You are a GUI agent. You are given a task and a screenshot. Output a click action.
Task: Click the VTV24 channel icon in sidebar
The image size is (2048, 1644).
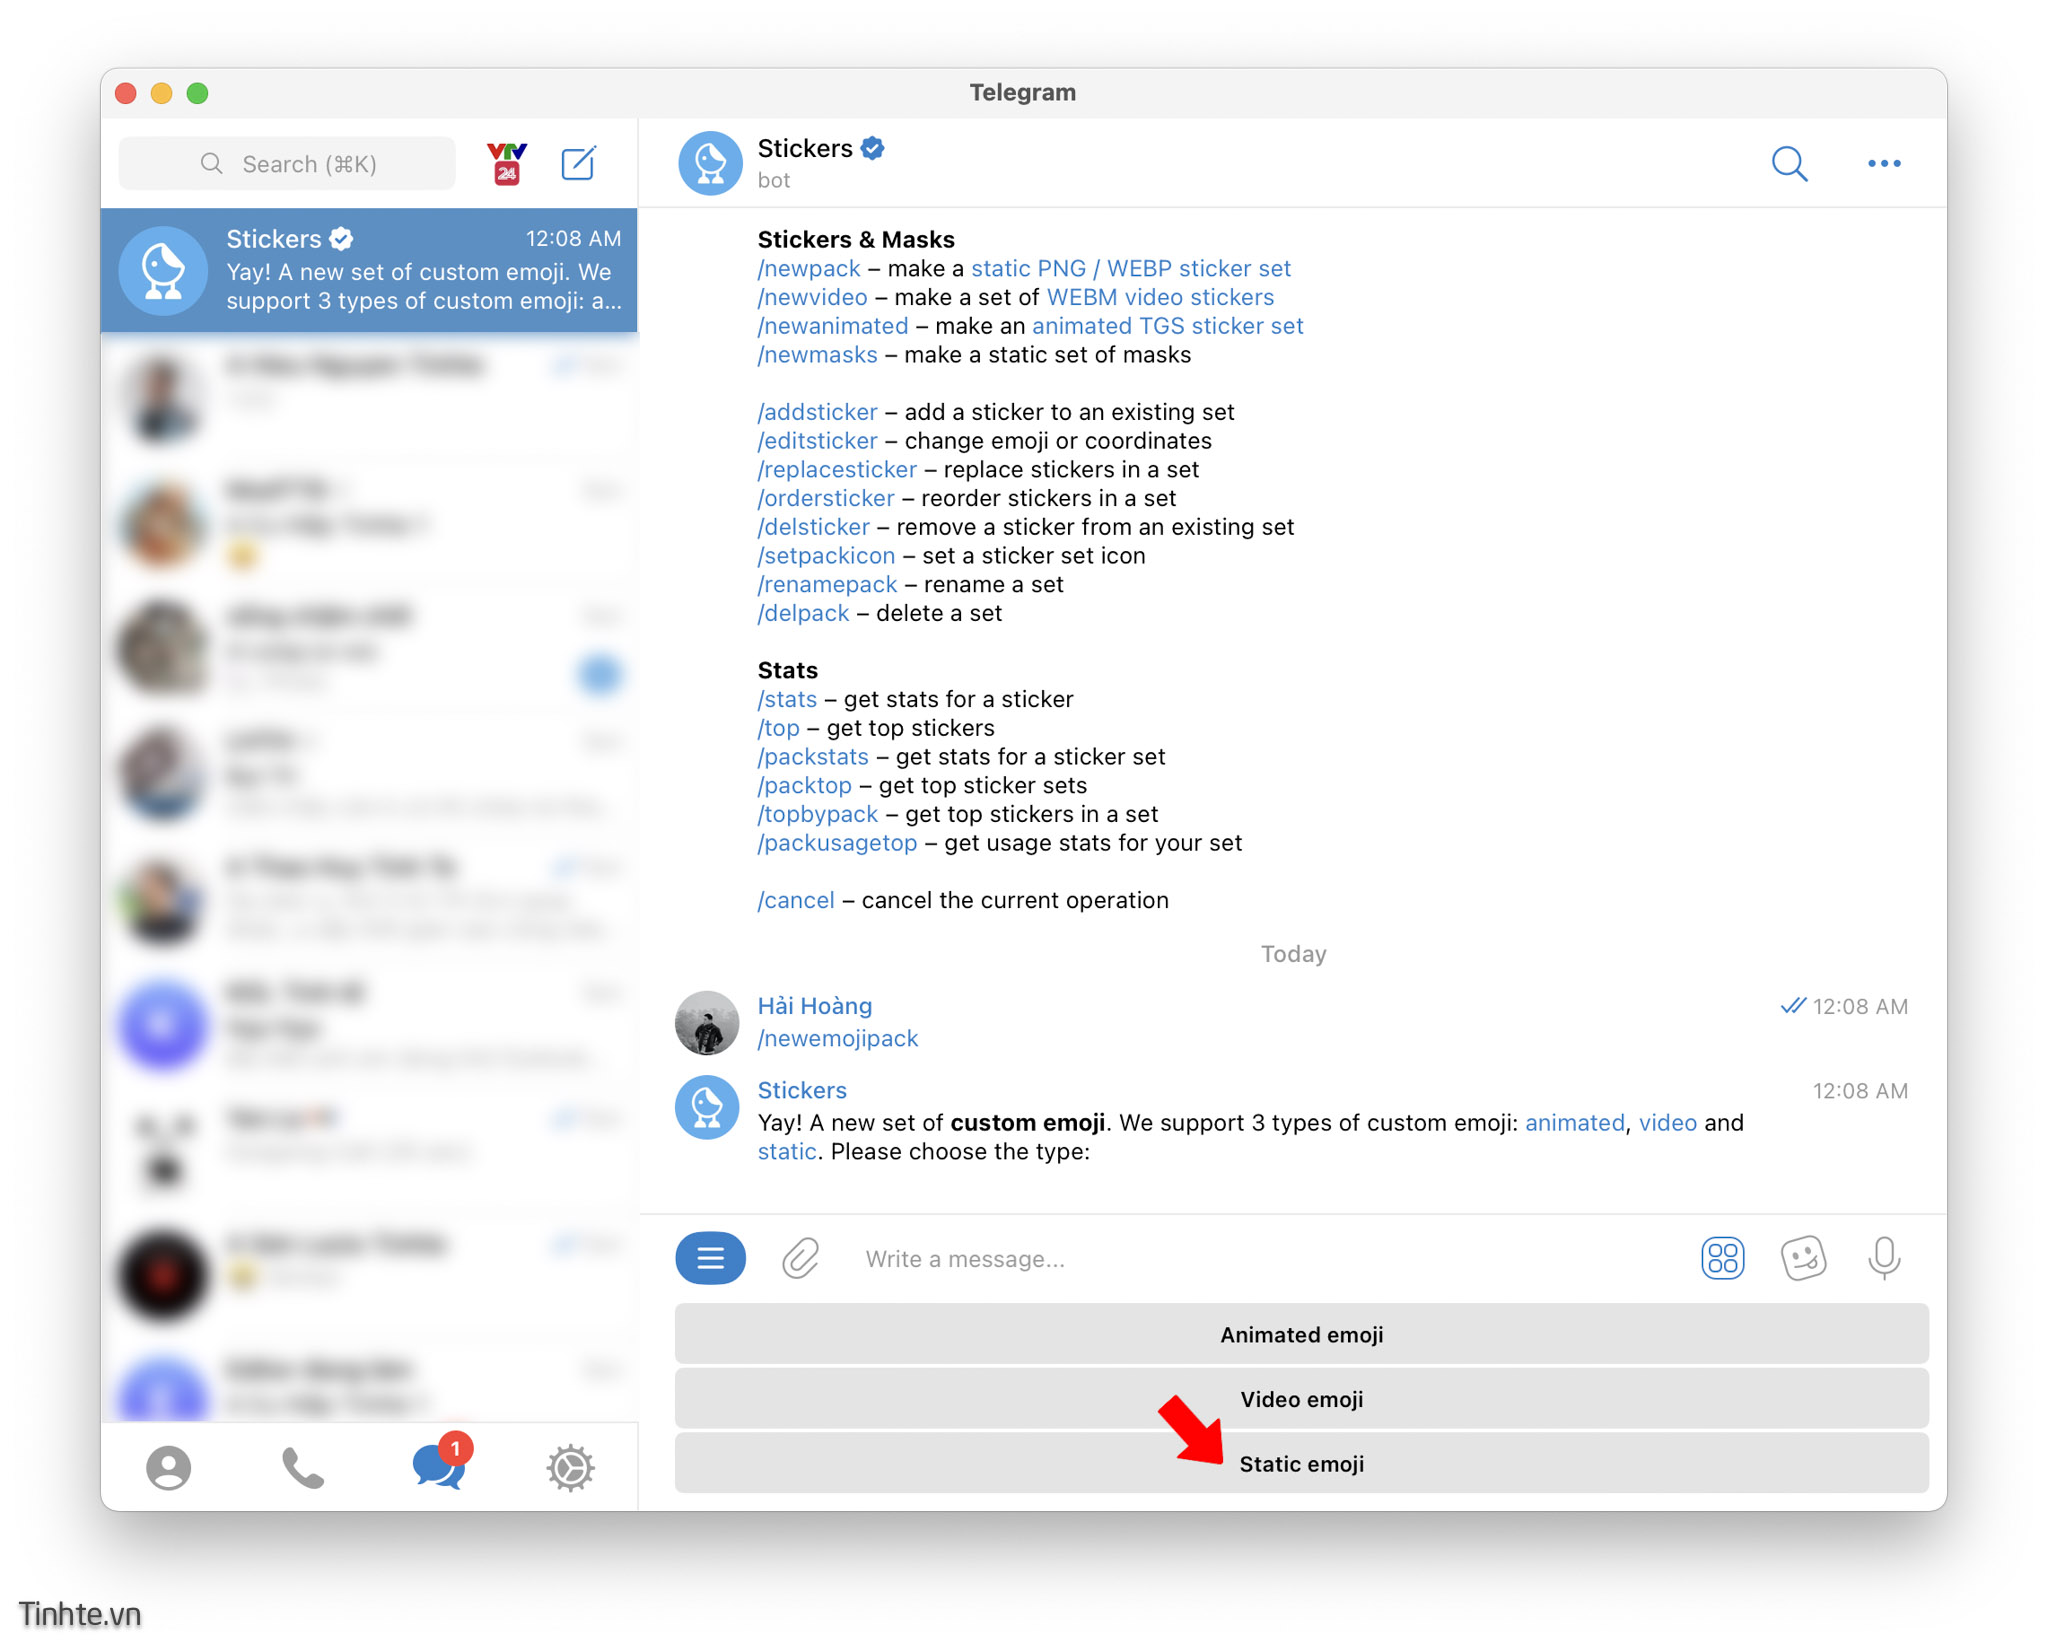(x=508, y=163)
